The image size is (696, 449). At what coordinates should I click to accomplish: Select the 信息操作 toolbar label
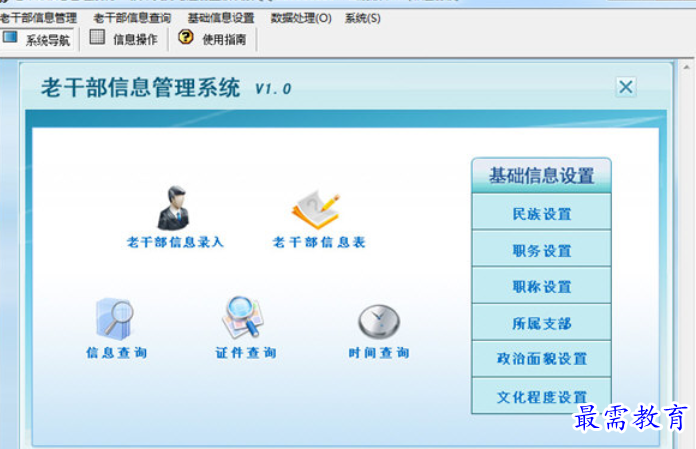tap(135, 39)
